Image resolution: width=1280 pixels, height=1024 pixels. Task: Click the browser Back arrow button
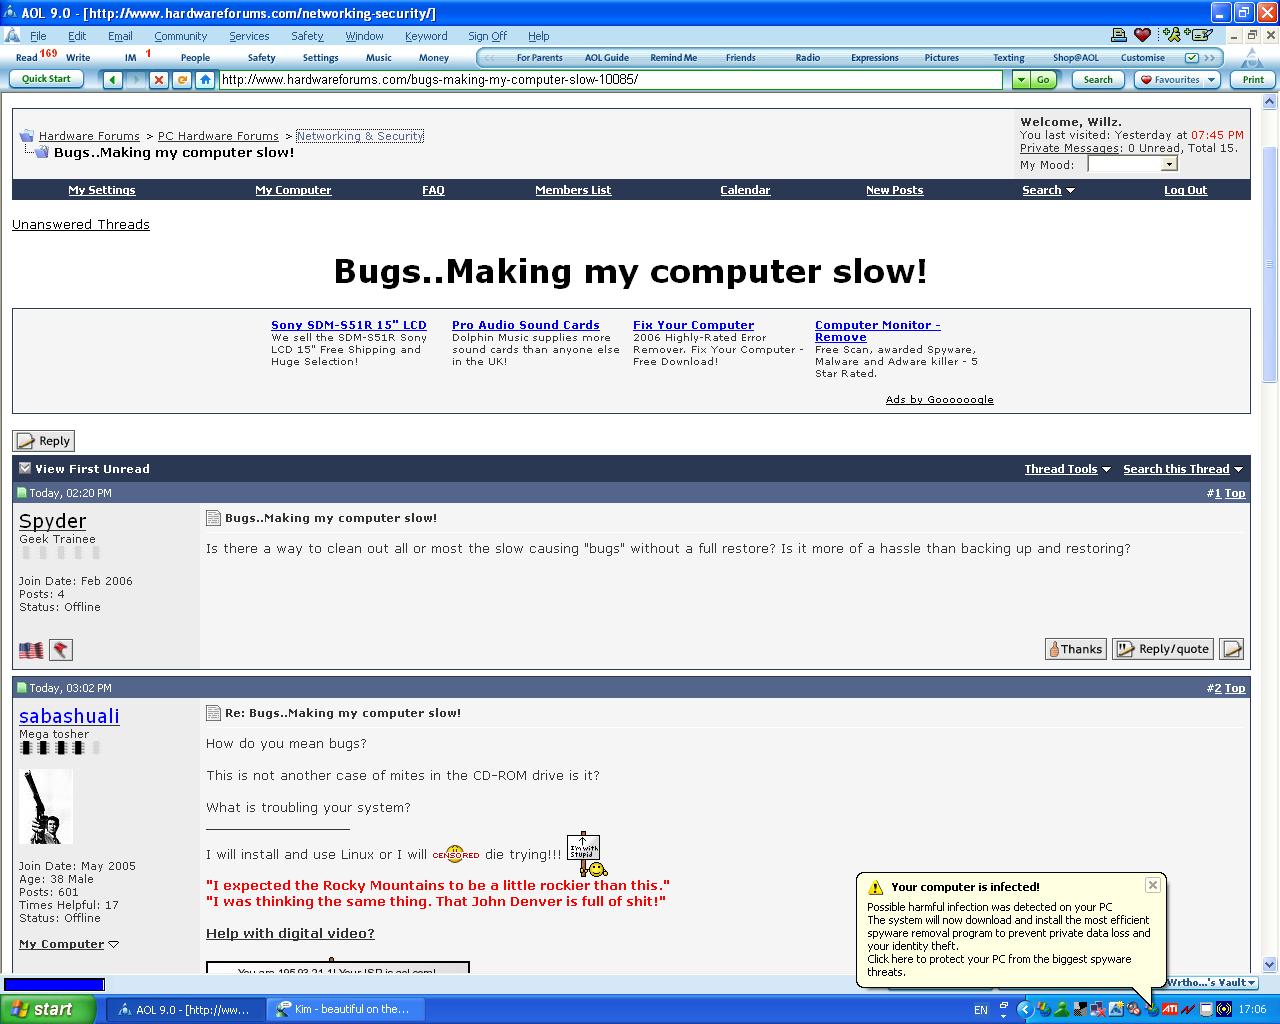(113, 80)
